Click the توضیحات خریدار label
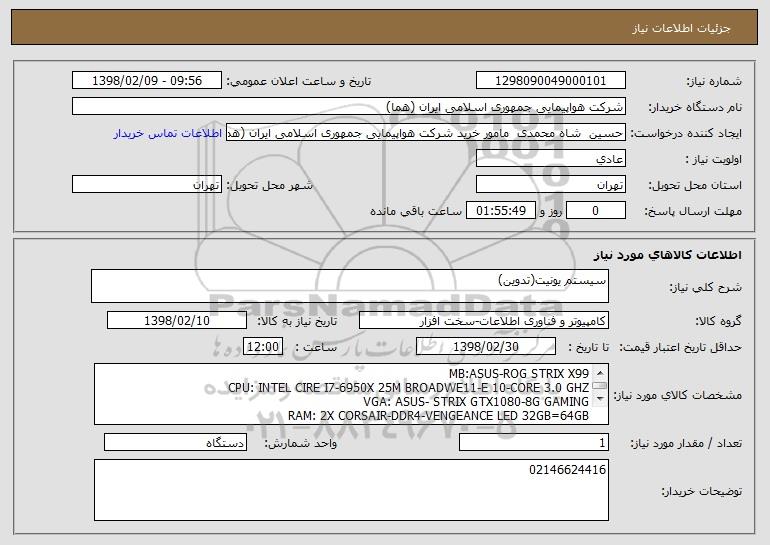Screen dimensions: 770x545 pos(701,491)
